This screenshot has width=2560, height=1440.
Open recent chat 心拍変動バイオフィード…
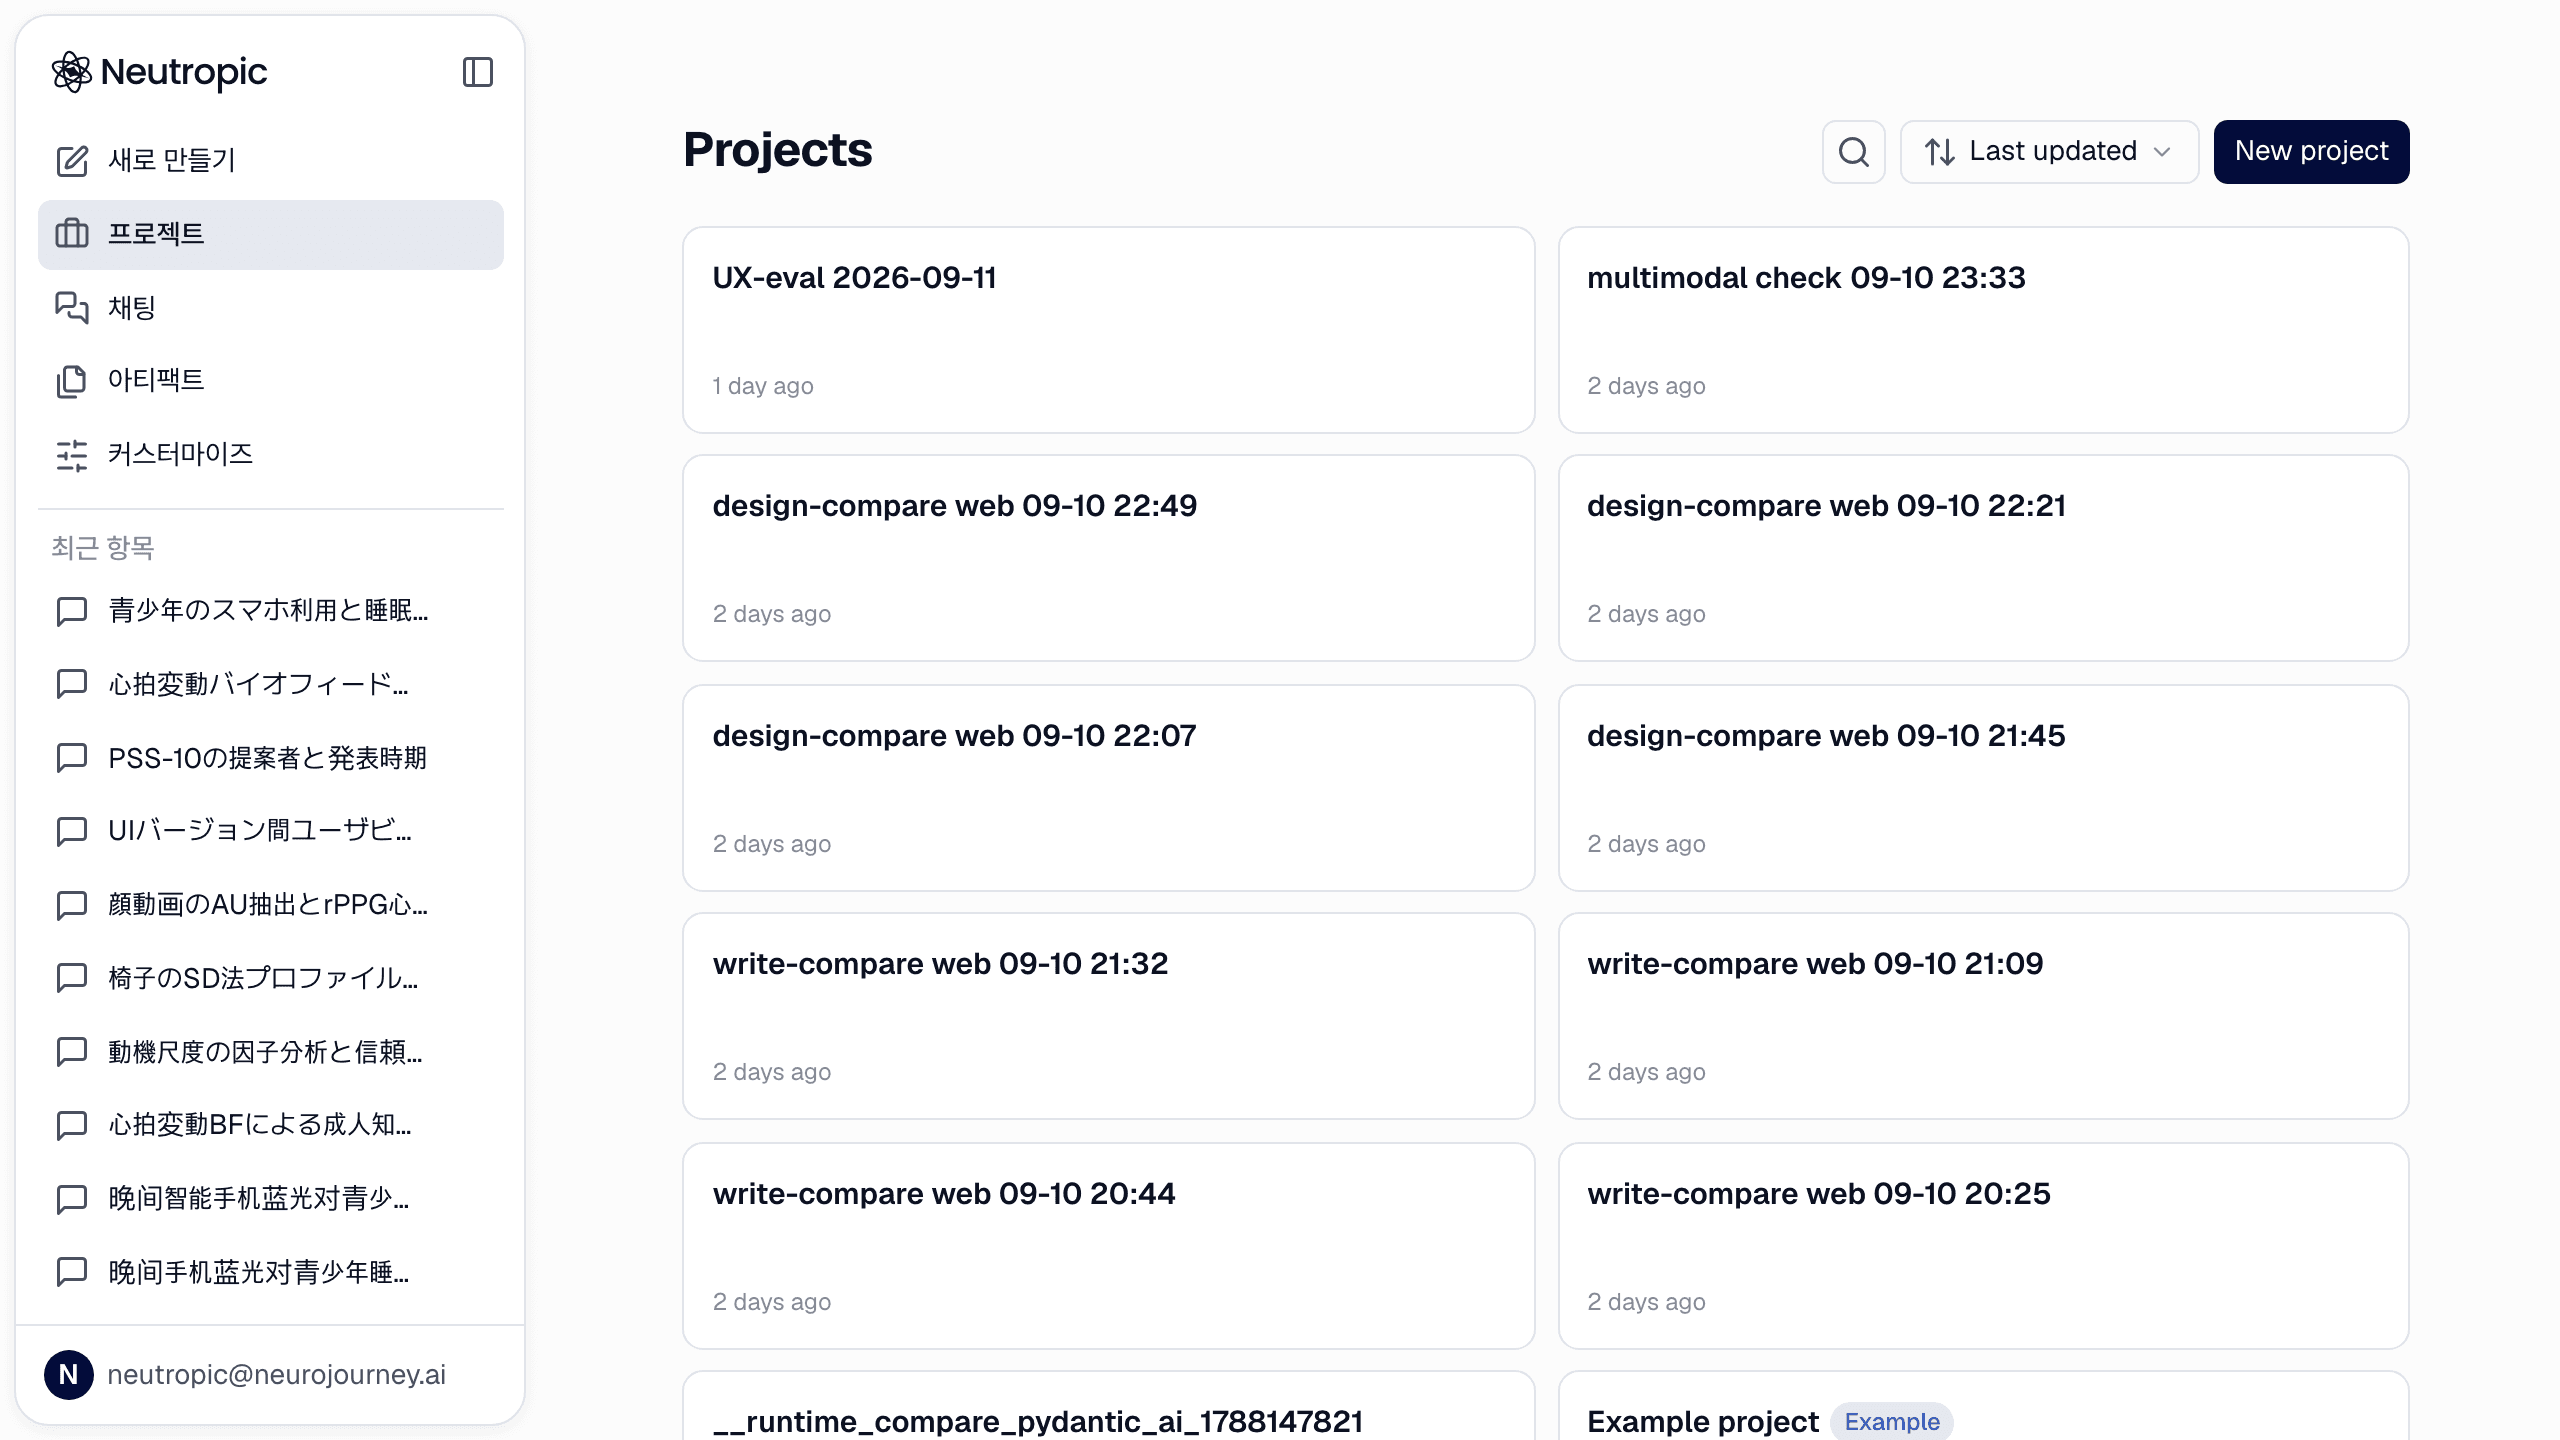point(271,685)
